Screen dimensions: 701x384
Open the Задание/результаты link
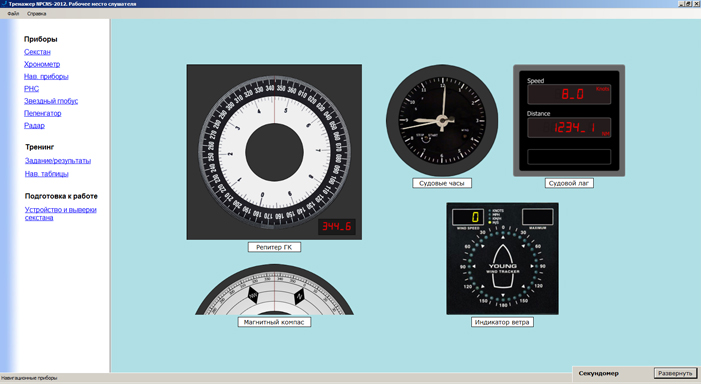pos(58,160)
